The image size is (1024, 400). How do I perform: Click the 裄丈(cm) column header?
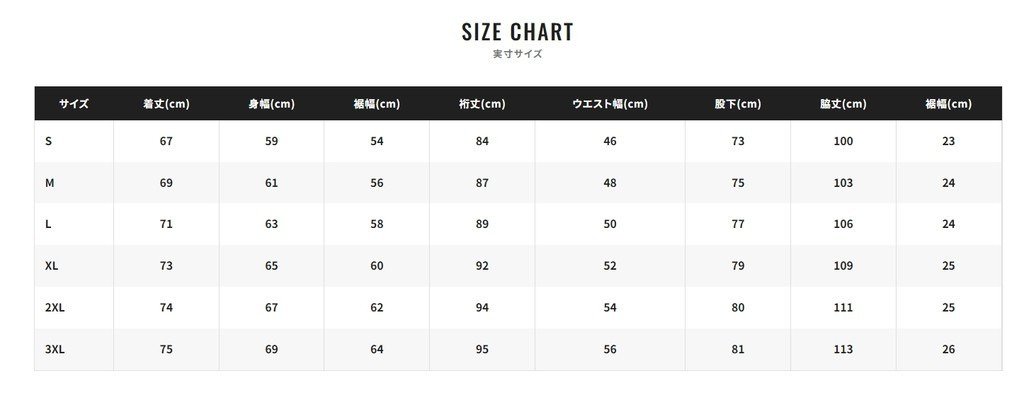click(482, 104)
